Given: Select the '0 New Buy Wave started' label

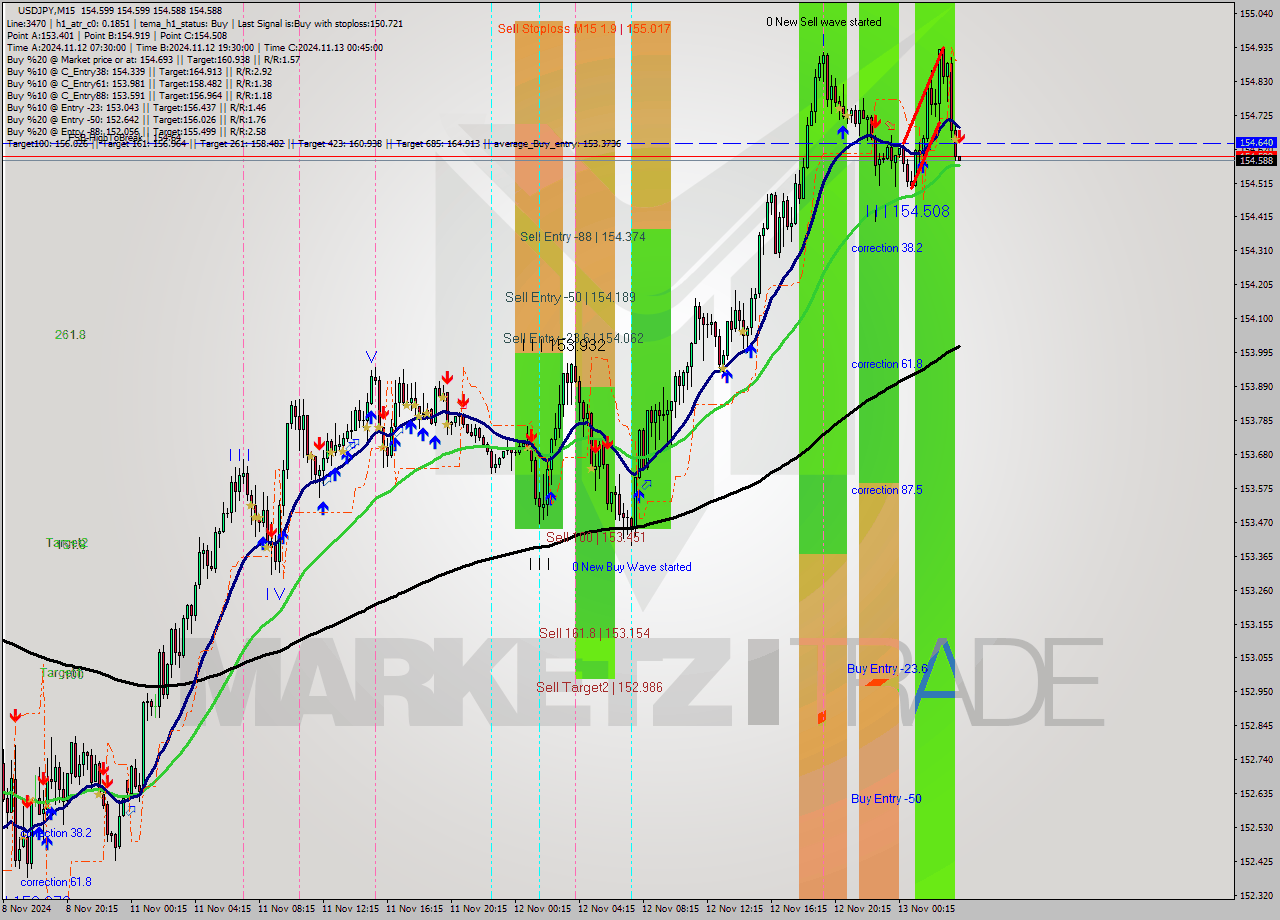Looking at the screenshot, I should pyautogui.click(x=631, y=567).
